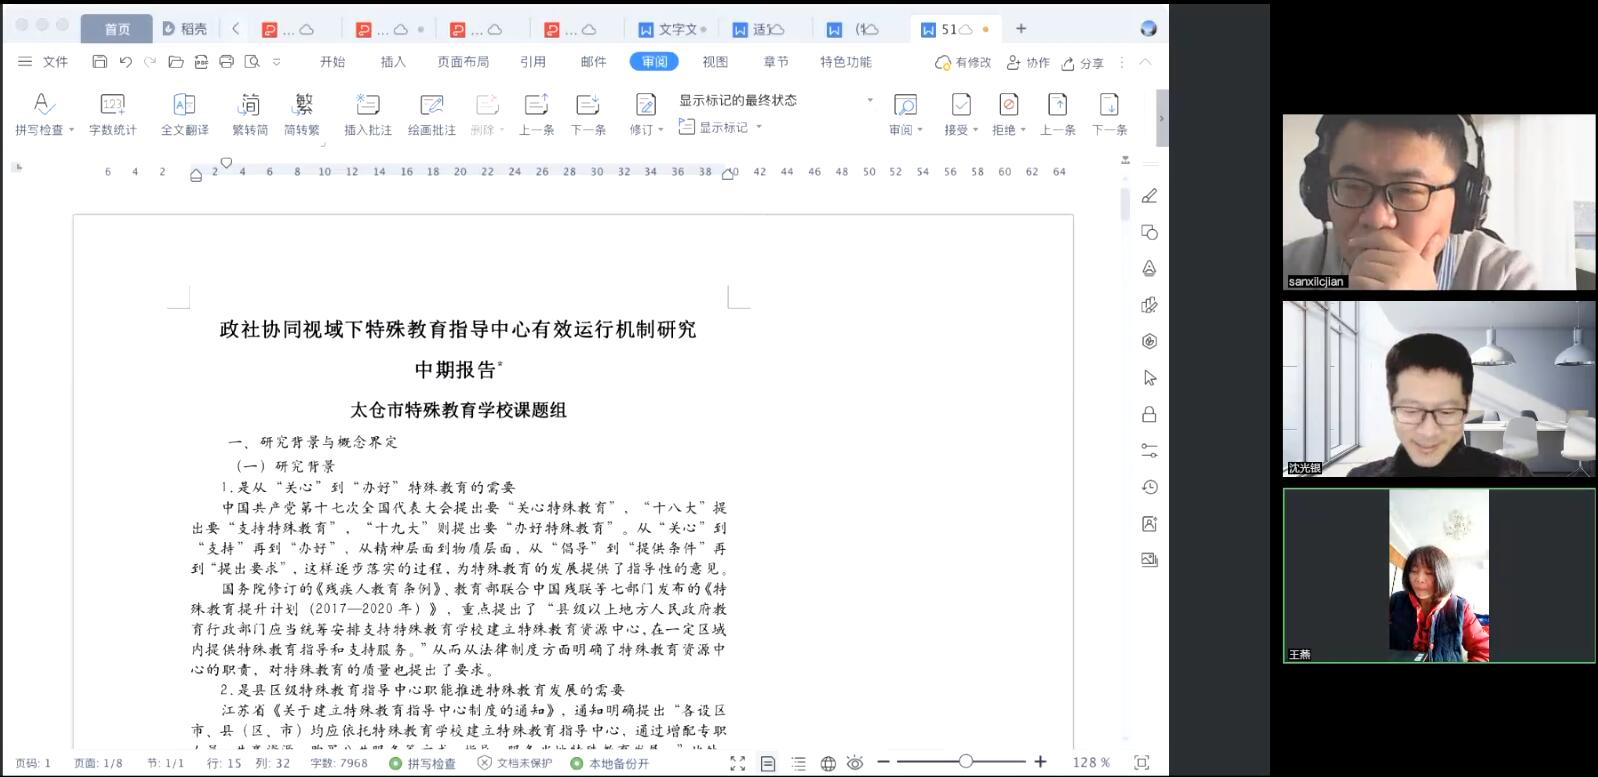The height and width of the screenshot is (777, 1598).
Task: Click 首页 home tab
Action: pos(117,29)
